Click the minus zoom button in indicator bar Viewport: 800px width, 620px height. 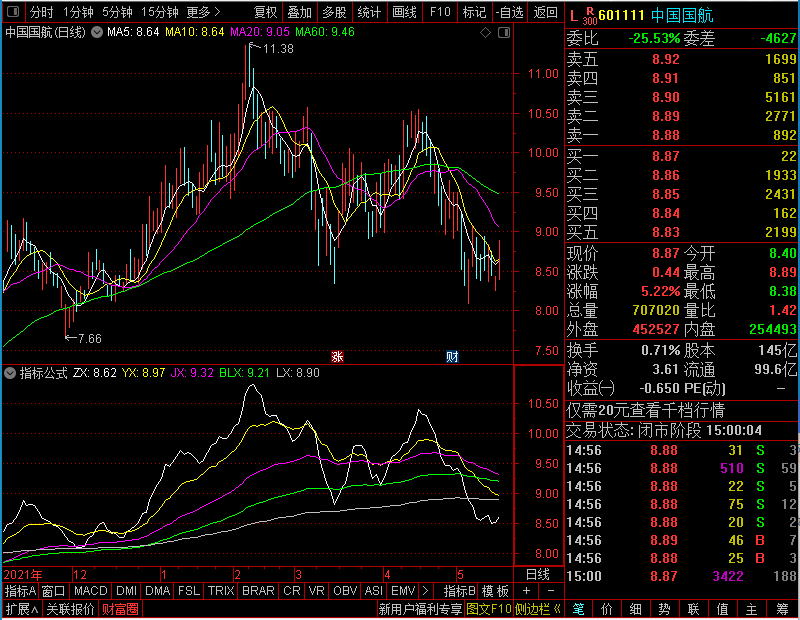pyautogui.click(x=551, y=590)
